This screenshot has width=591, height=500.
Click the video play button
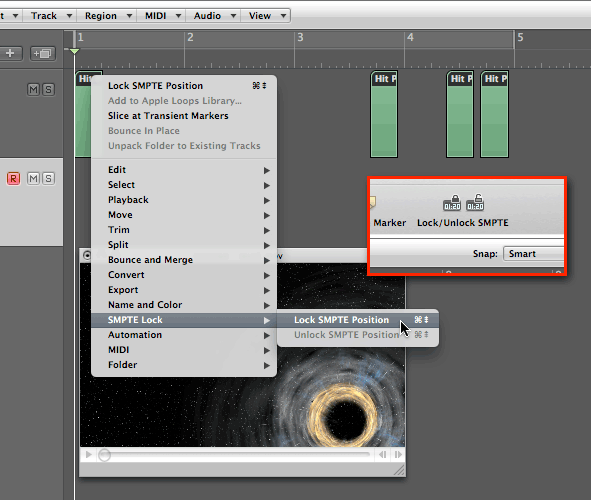point(89,454)
